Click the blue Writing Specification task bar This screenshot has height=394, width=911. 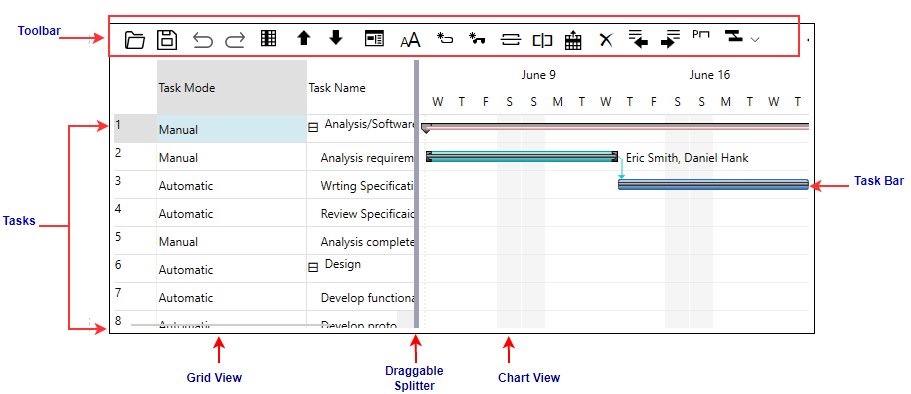point(713,184)
